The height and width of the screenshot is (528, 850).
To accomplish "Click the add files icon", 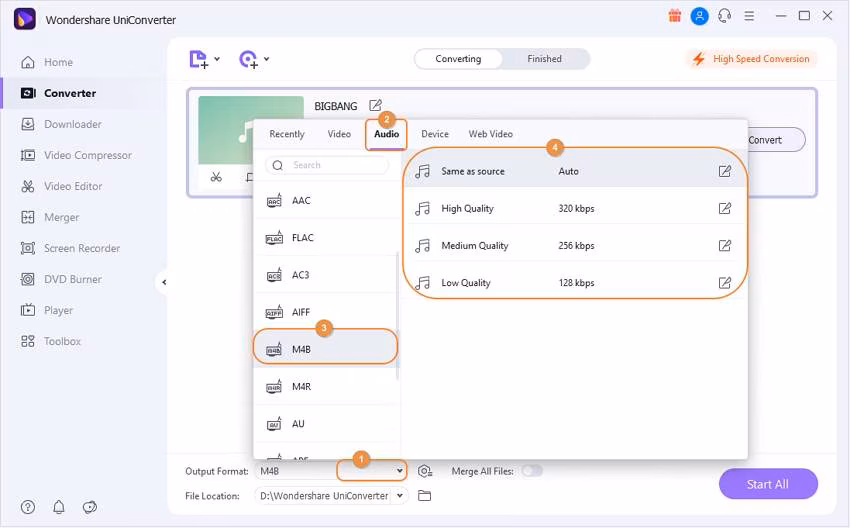I will coord(198,59).
